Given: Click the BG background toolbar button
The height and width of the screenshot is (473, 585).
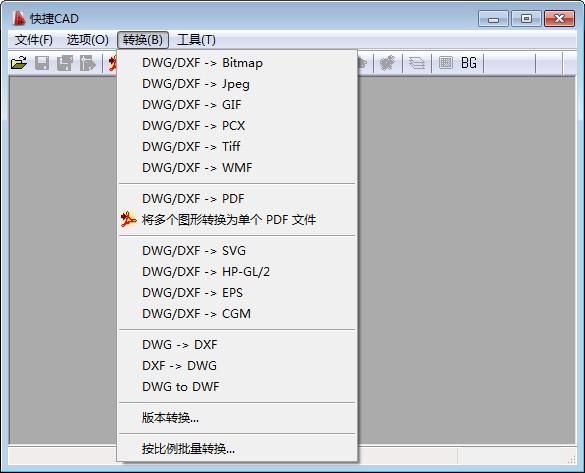Looking at the screenshot, I should pos(469,63).
